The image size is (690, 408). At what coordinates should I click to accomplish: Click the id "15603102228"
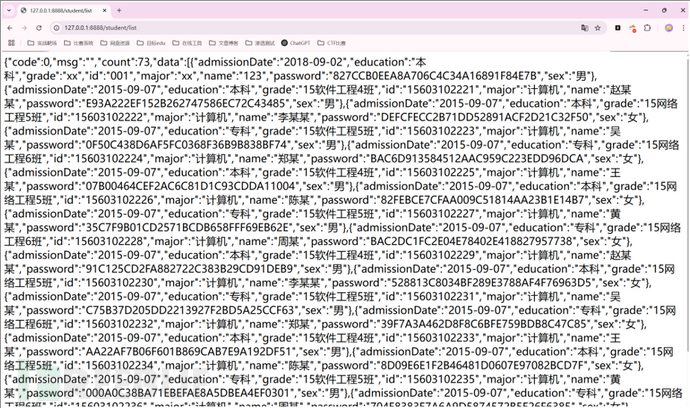pyautogui.click(x=111, y=241)
